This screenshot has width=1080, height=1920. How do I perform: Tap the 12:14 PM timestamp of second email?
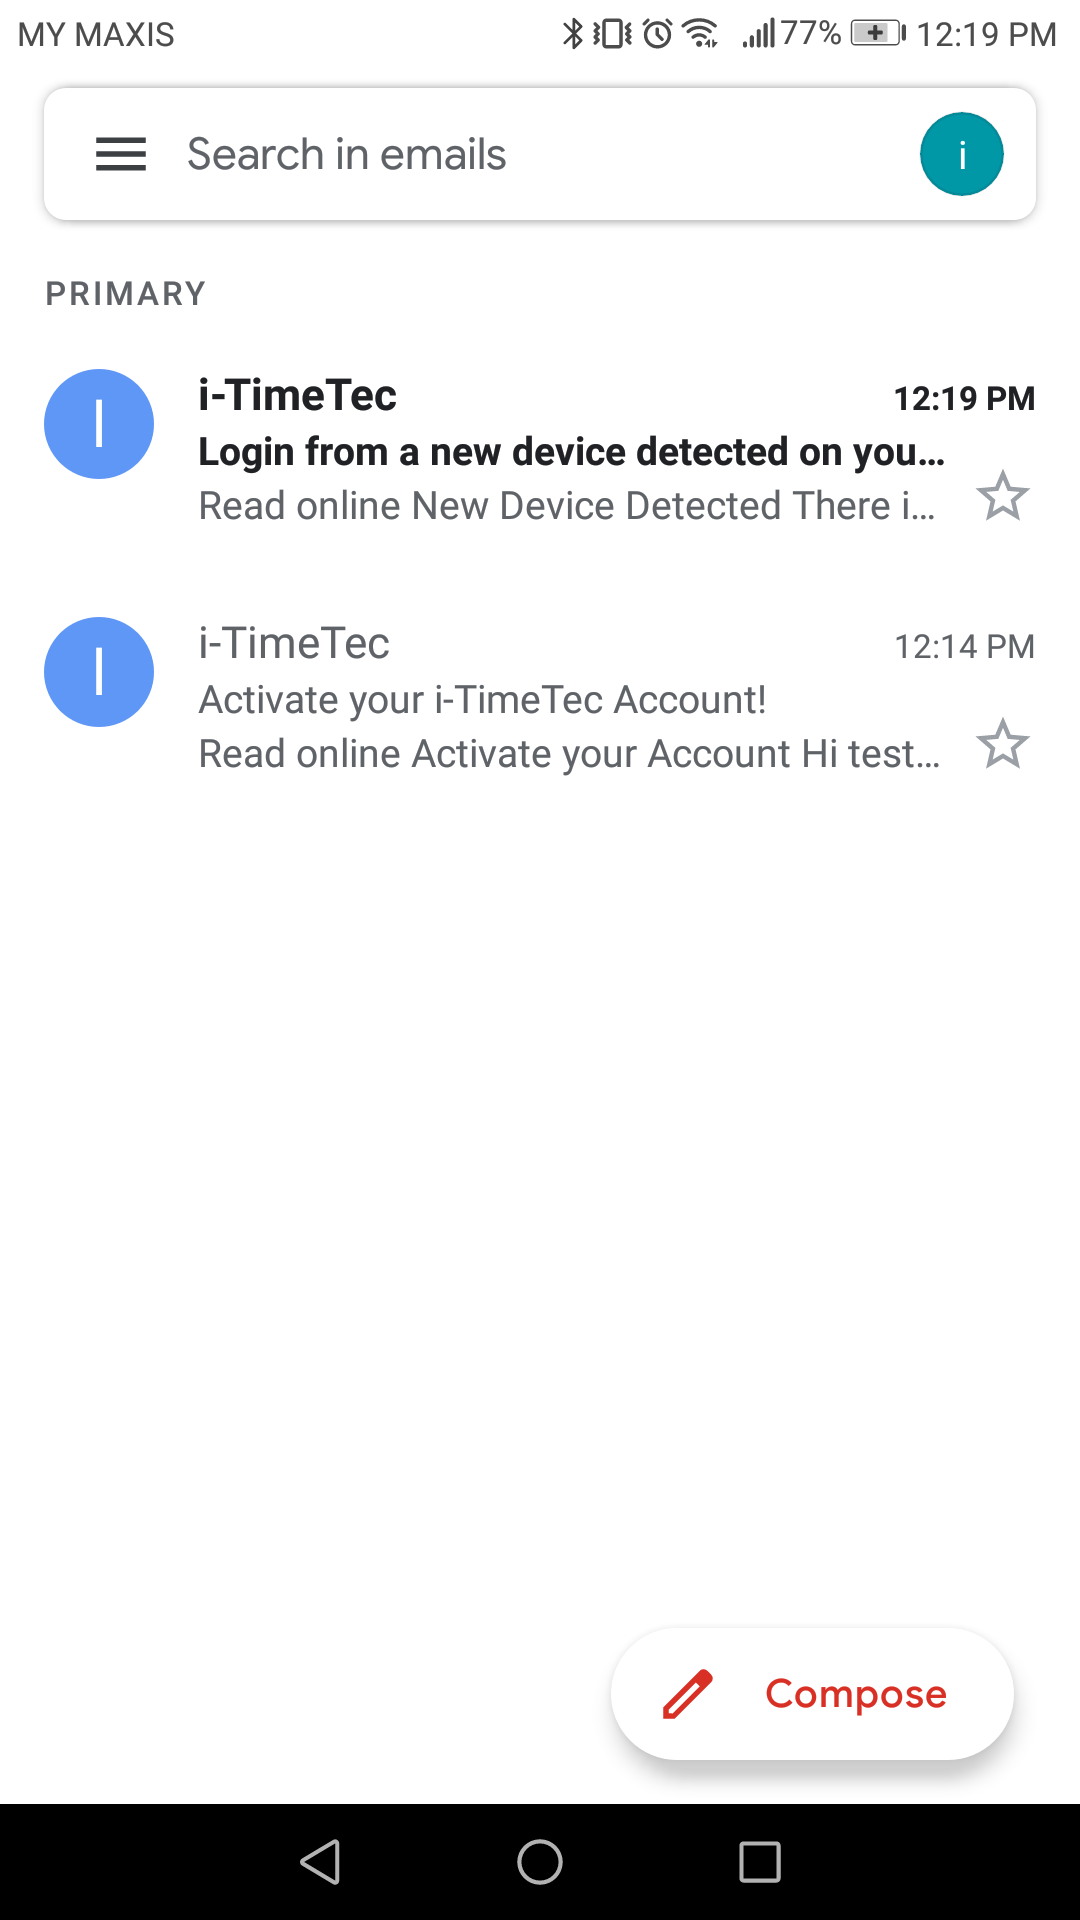[964, 647]
